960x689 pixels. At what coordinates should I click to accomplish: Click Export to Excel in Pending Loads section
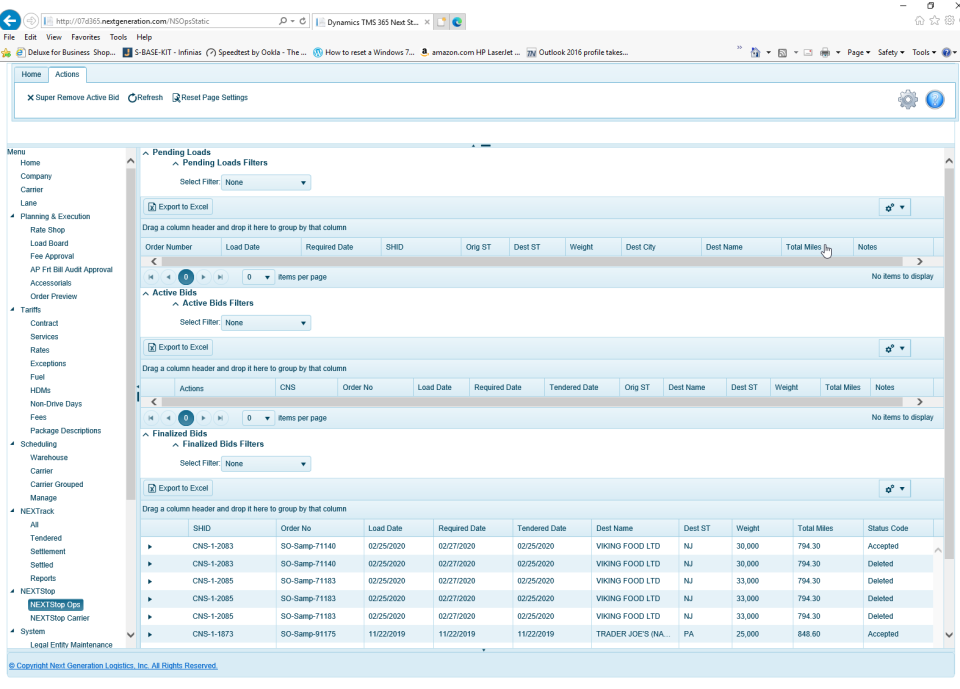(178, 206)
